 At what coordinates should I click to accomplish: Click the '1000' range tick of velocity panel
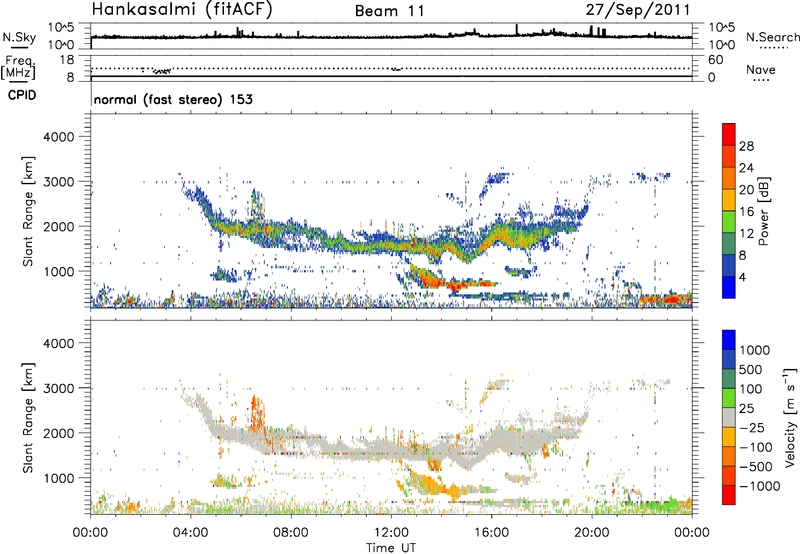pos(58,478)
